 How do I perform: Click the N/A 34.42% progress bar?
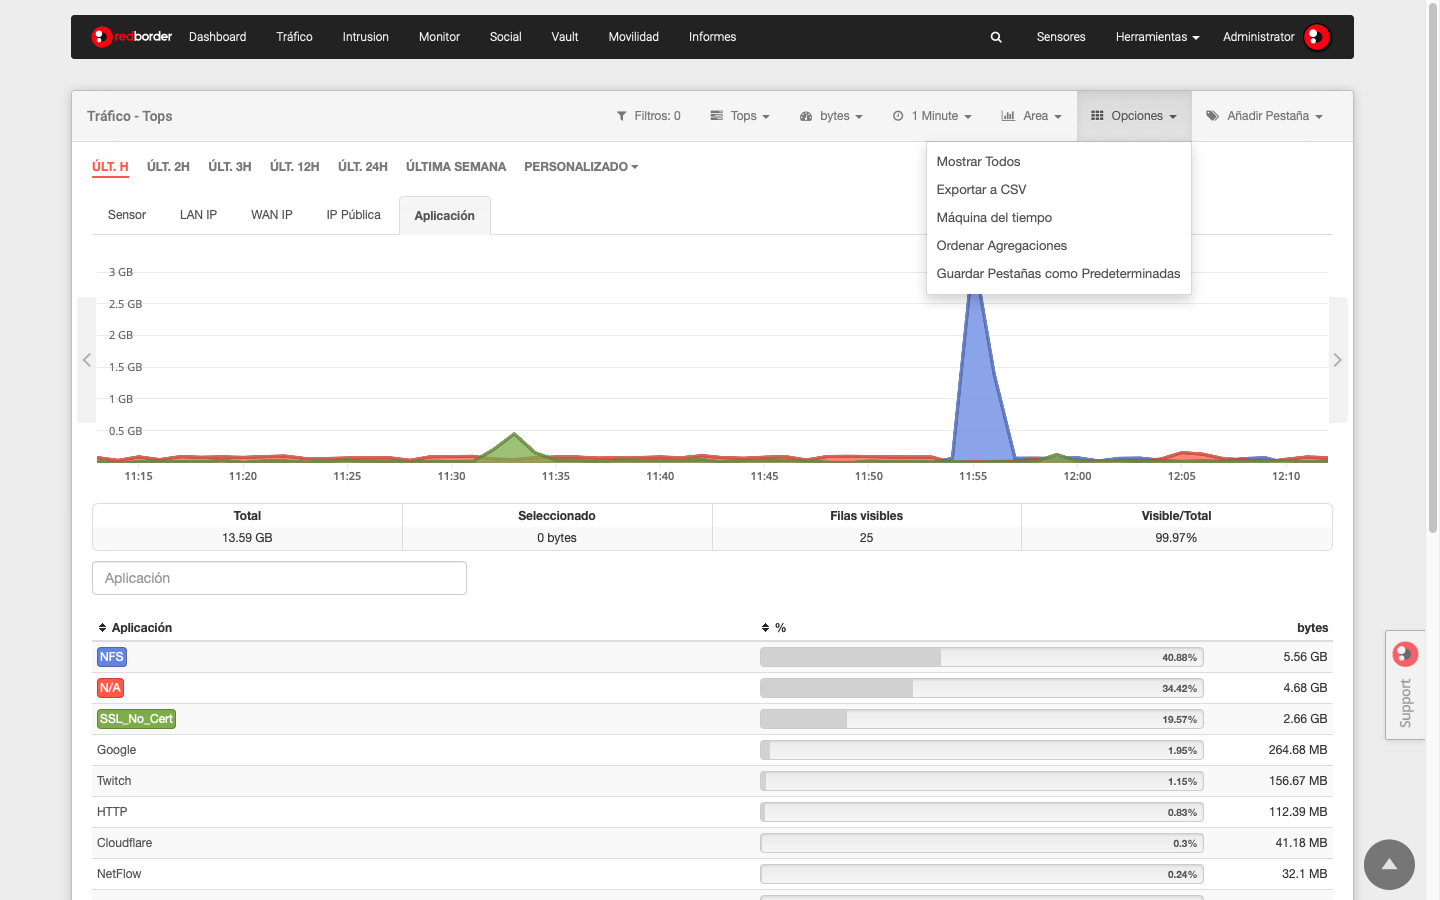pyautogui.click(x=982, y=688)
